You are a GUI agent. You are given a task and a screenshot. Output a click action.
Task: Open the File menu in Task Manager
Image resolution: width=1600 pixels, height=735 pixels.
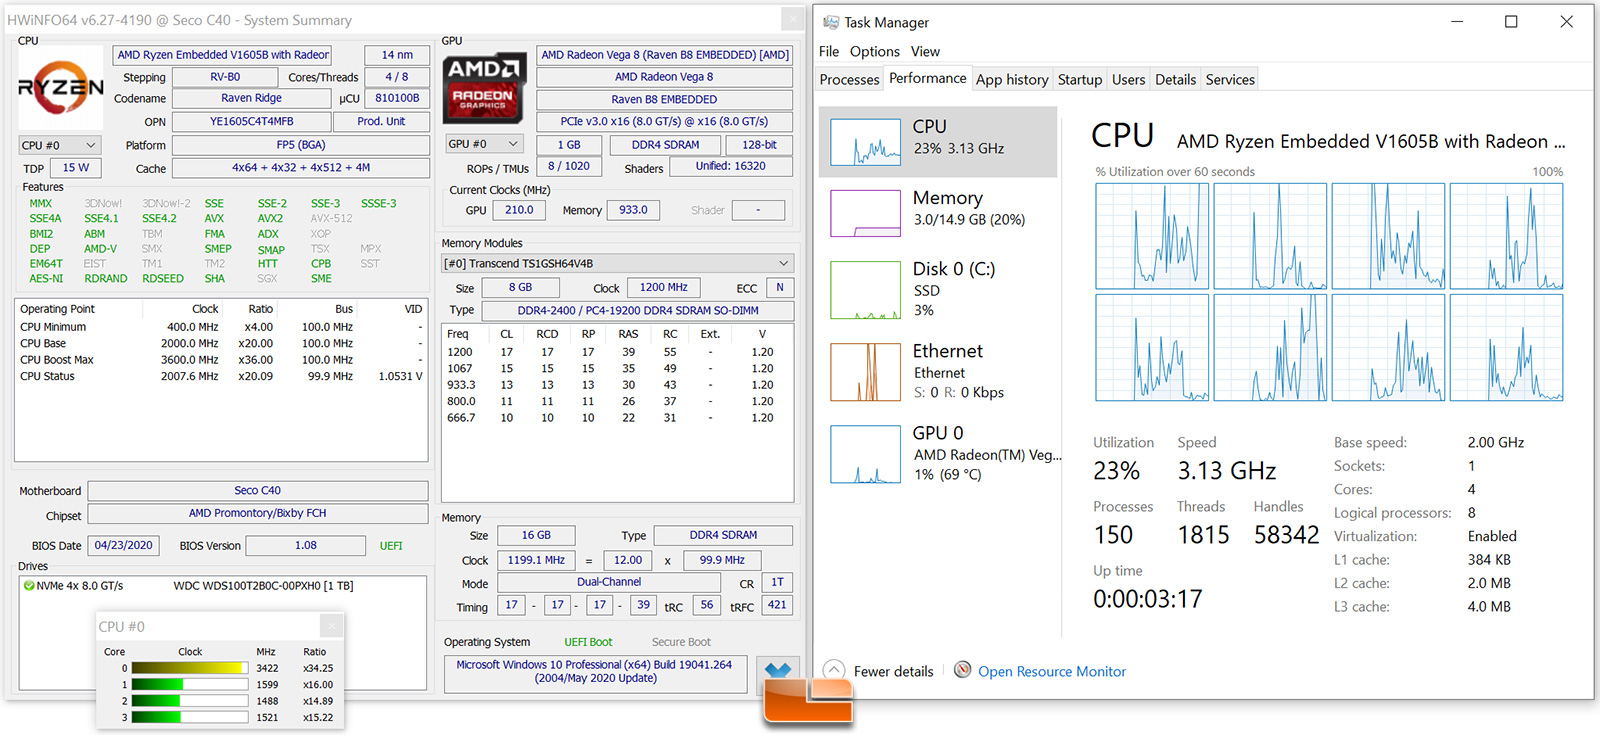[829, 51]
